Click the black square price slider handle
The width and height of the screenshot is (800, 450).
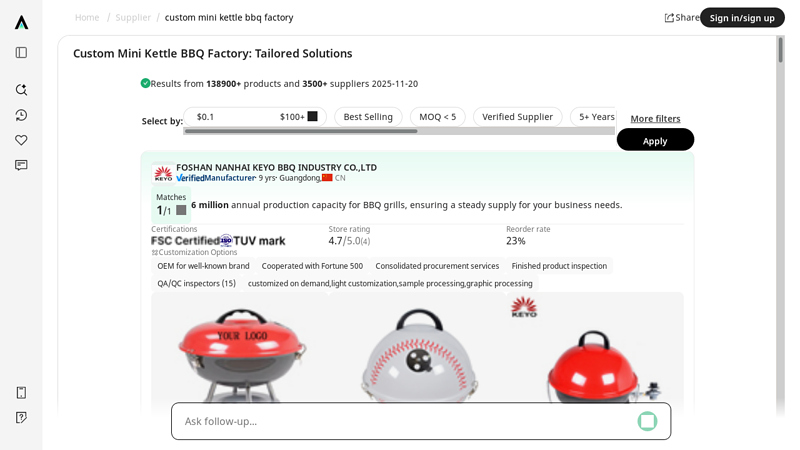[x=312, y=116]
